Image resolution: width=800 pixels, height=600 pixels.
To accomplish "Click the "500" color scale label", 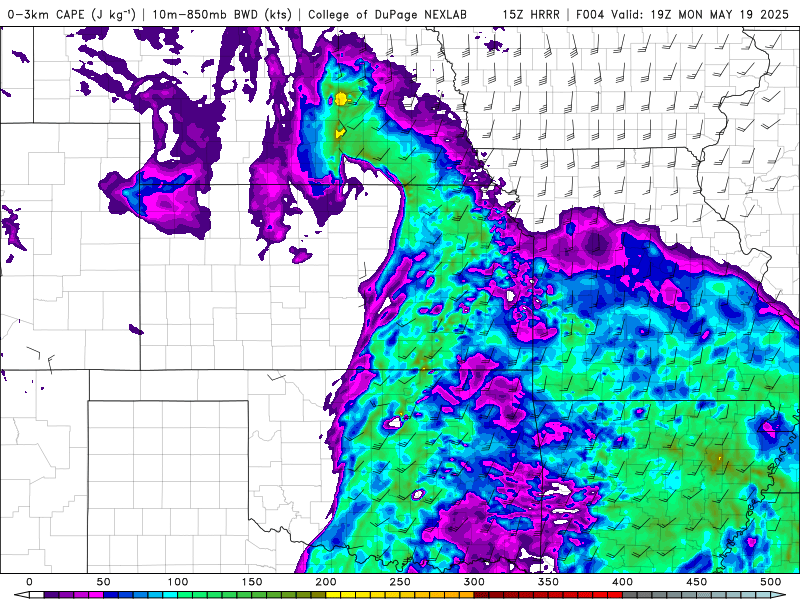I will (770, 582).
